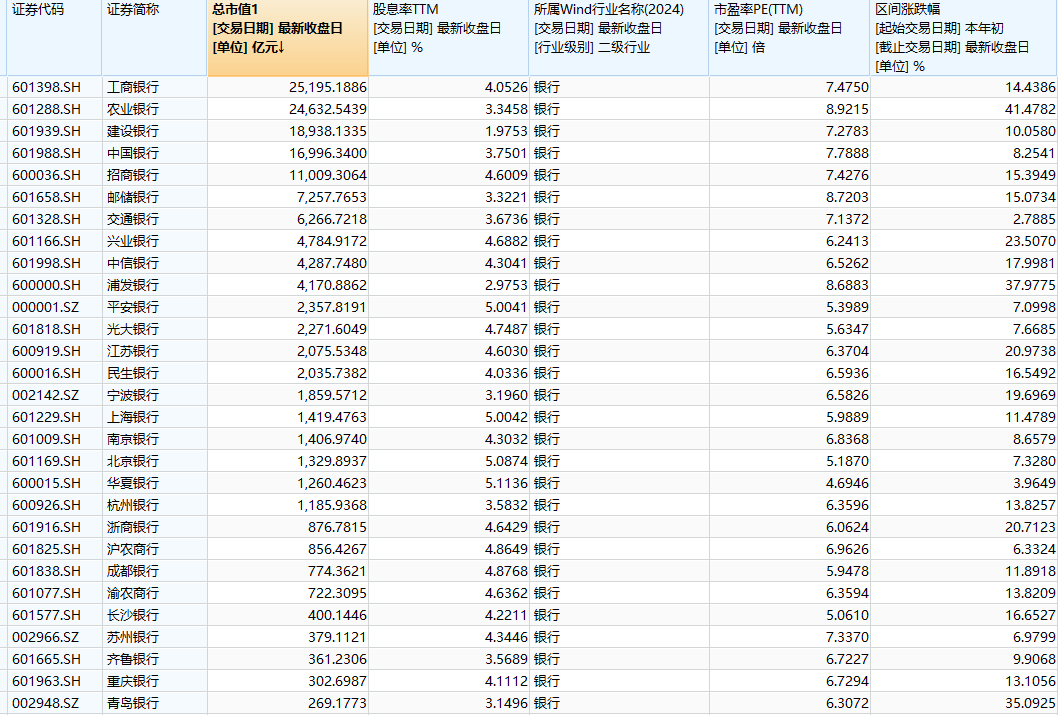Select the 光大银行 name cell

click(133, 329)
